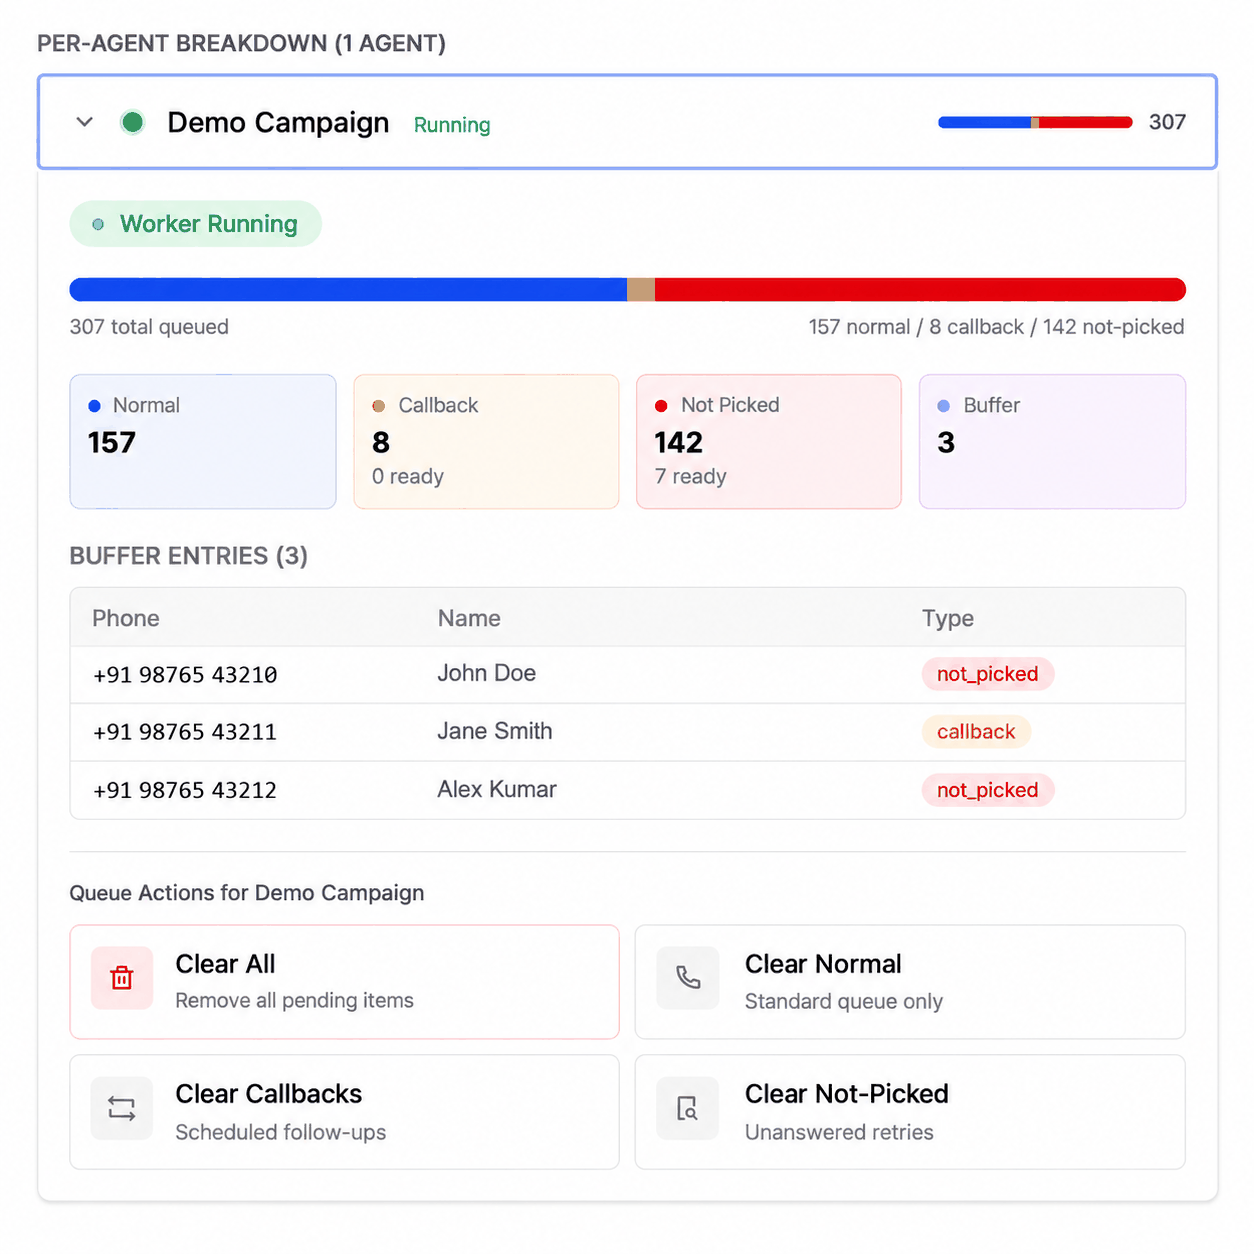1254x1254 pixels.
Task: Click the not_picked badge in John Doe's row
Action: 988,674
